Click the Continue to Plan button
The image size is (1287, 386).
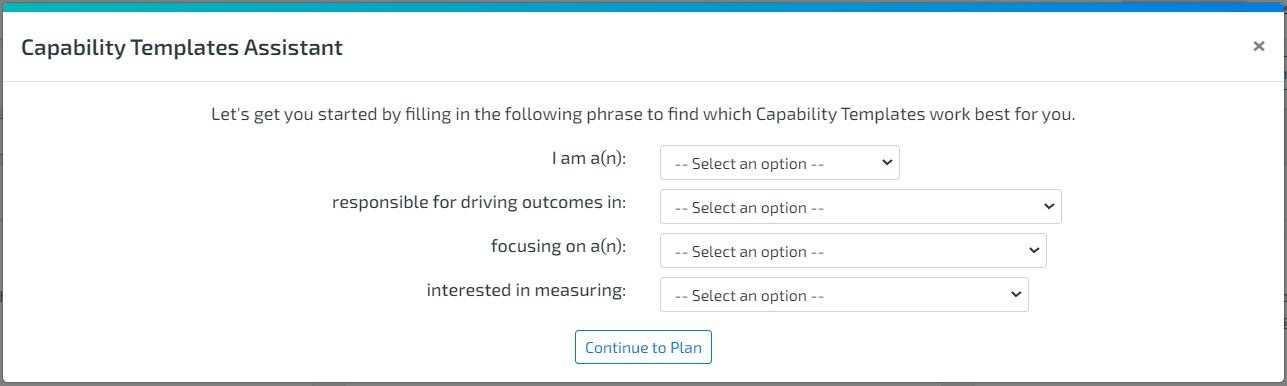tap(643, 348)
